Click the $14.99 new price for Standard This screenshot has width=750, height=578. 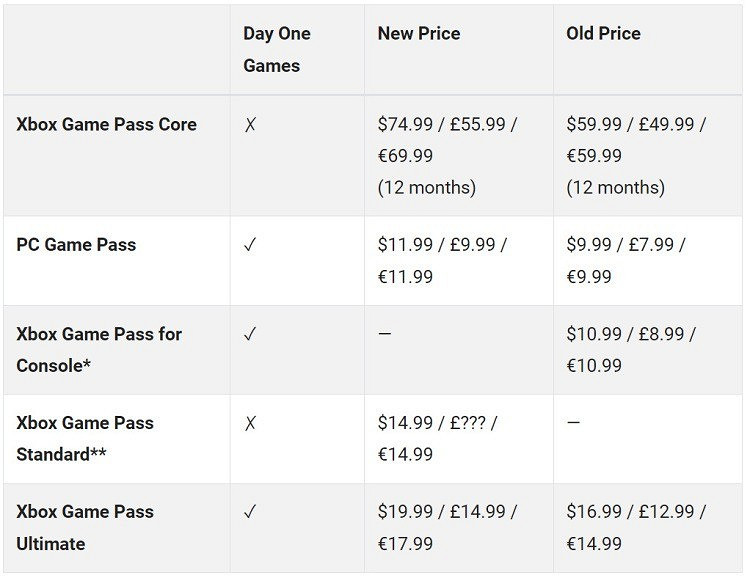click(x=405, y=423)
